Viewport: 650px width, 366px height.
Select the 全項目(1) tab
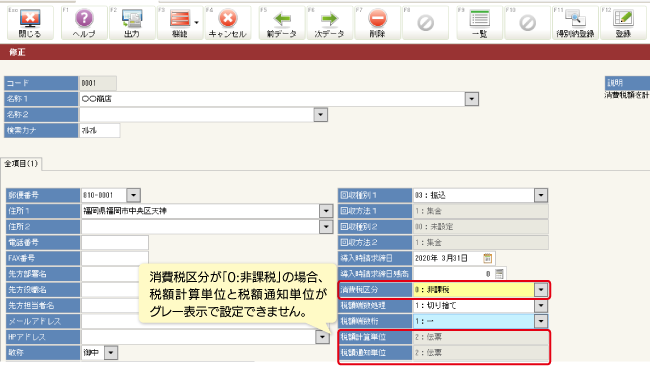pos(21,164)
